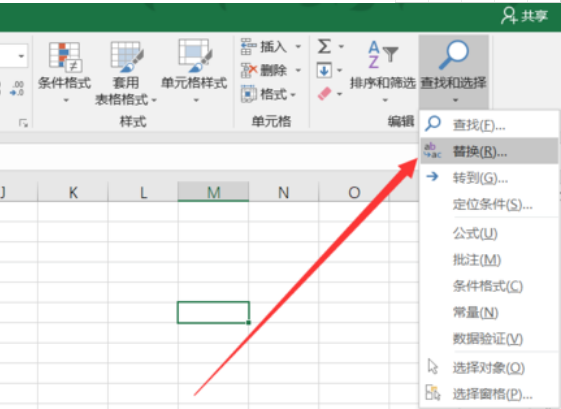
Task: Click the pane icon beside 选择窗格(P)
Action: [433, 393]
